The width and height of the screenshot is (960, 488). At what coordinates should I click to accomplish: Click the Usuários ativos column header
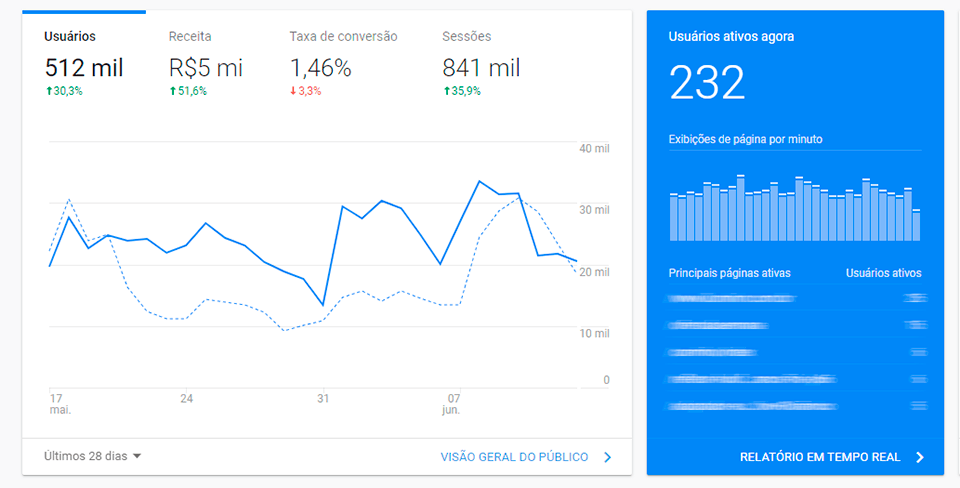pos(883,273)
